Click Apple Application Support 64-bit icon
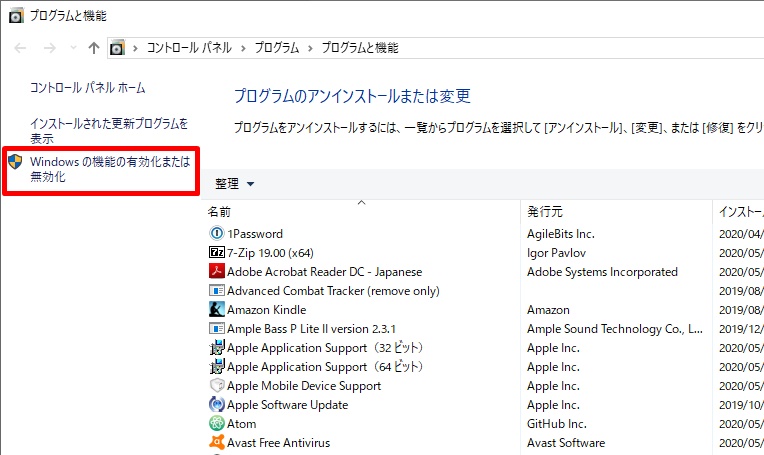764x455 pixels. (216, 366)
